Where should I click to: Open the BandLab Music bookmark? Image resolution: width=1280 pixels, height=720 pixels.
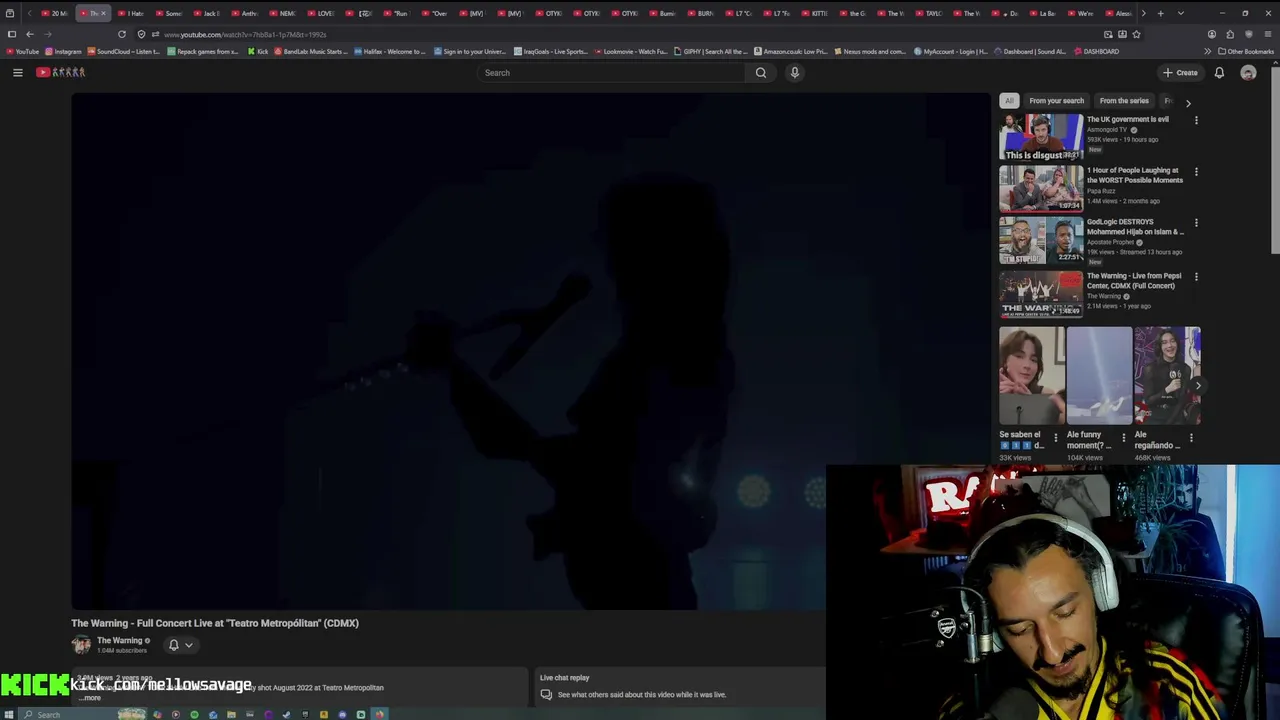[x=311, y=51]
